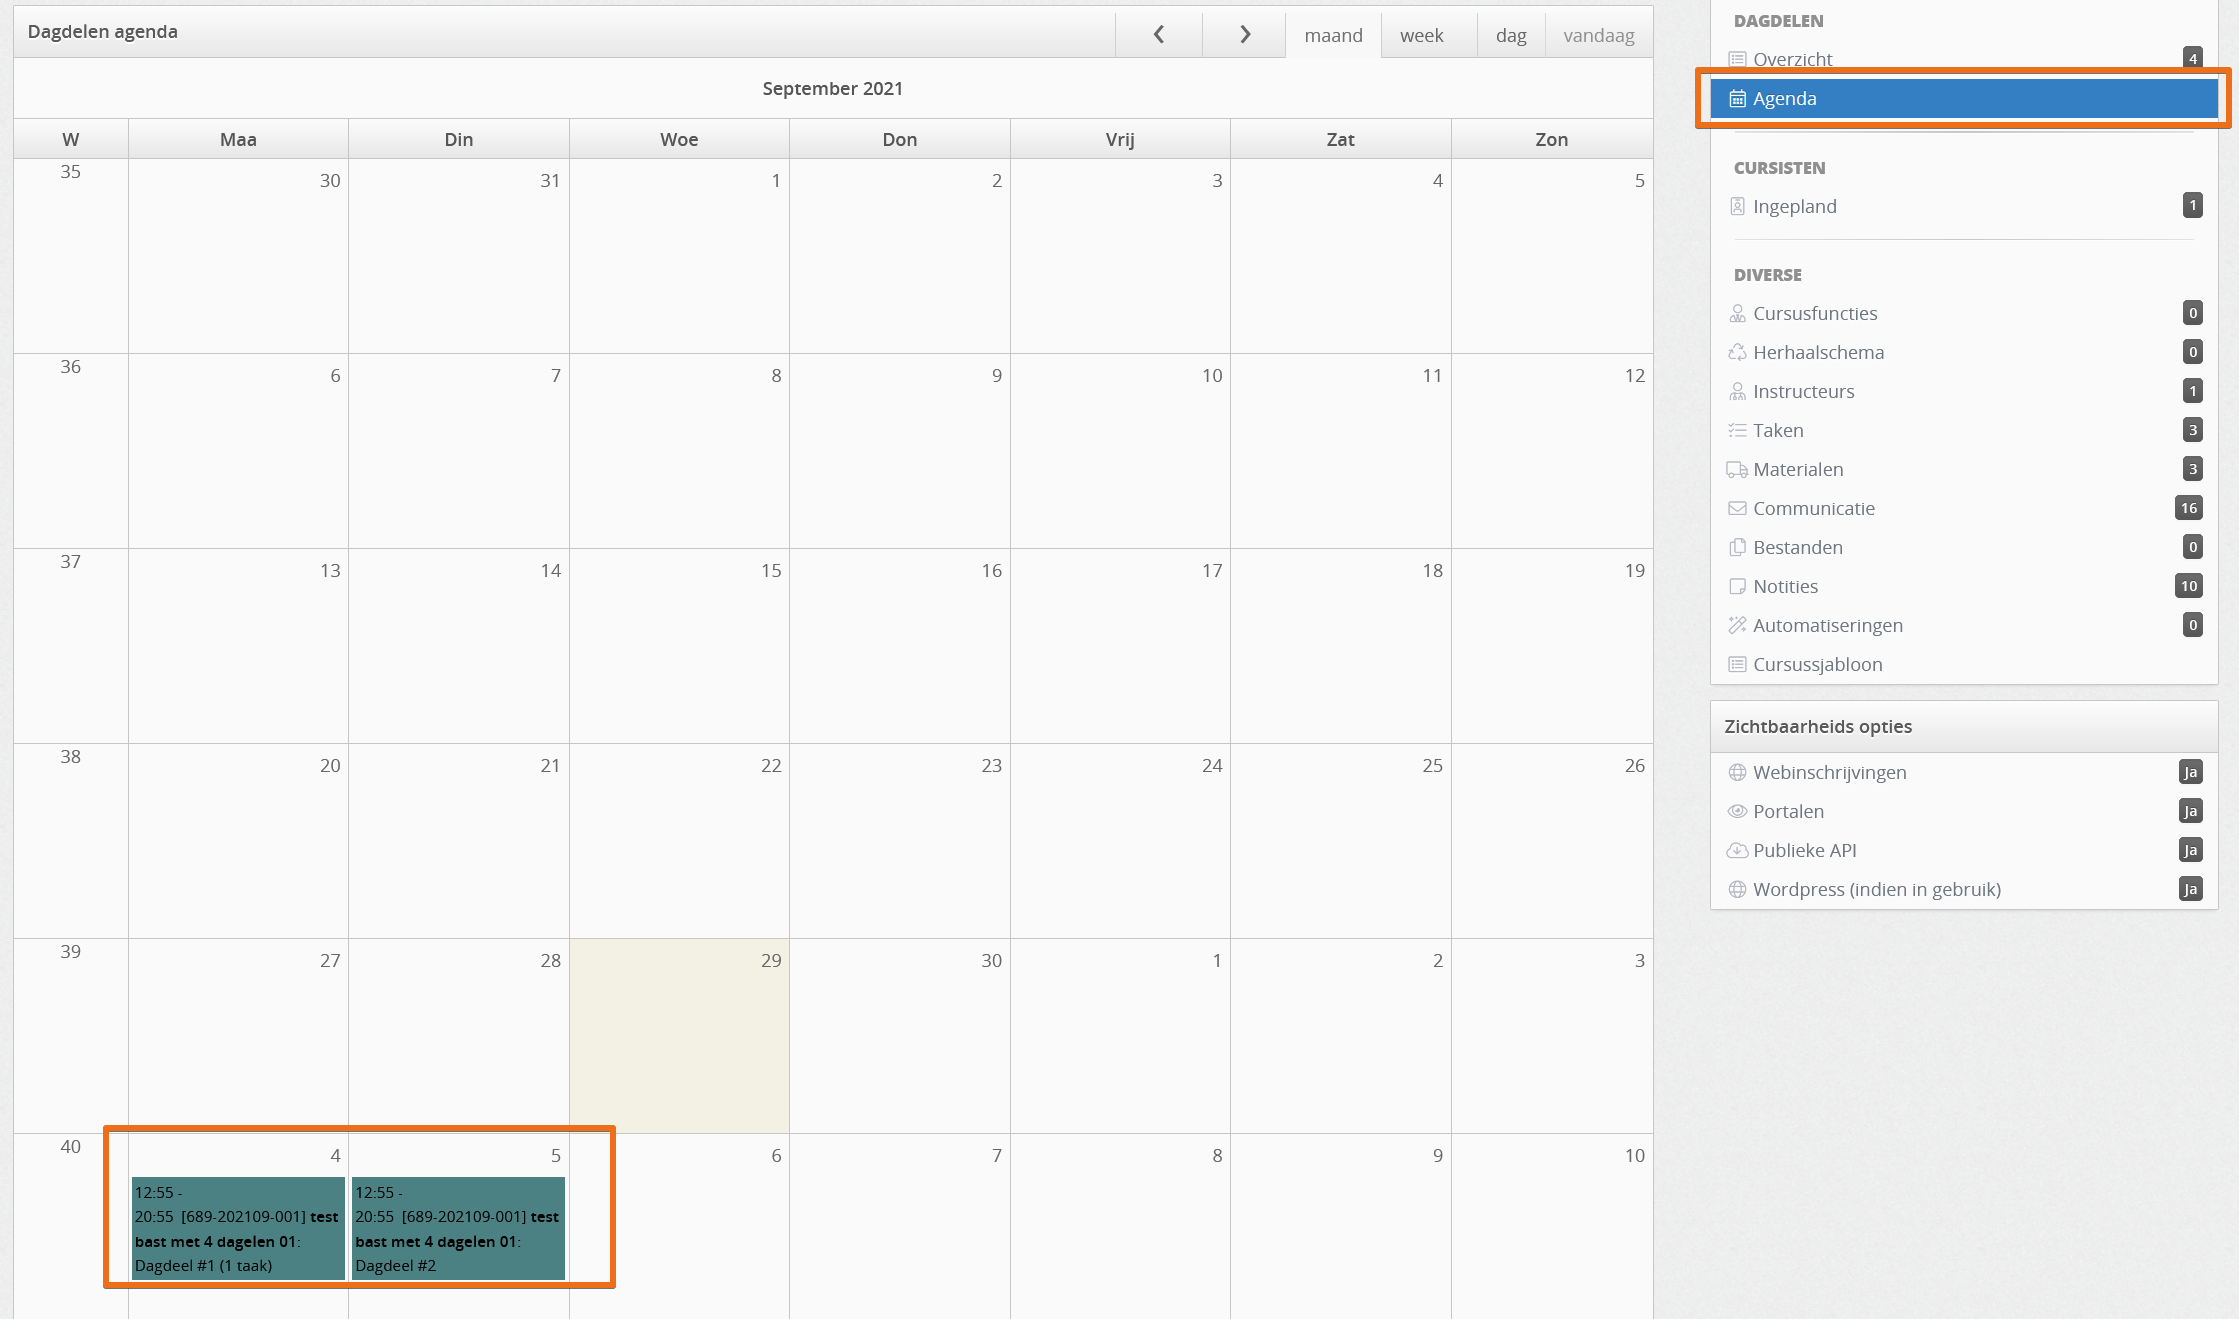Click the Herhaalschema recycle icon
This screenshot has width=2239, height=1319.
(x=1737, y=353)
